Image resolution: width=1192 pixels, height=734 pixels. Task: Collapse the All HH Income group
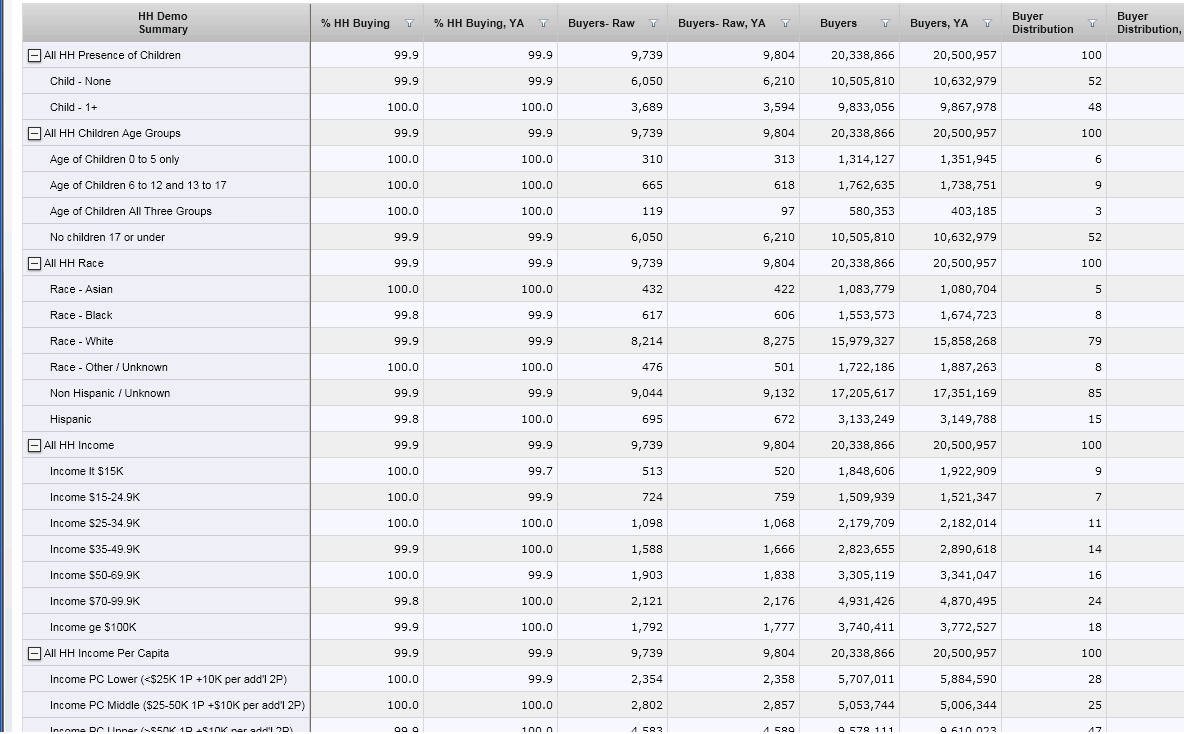click(35, 446)
